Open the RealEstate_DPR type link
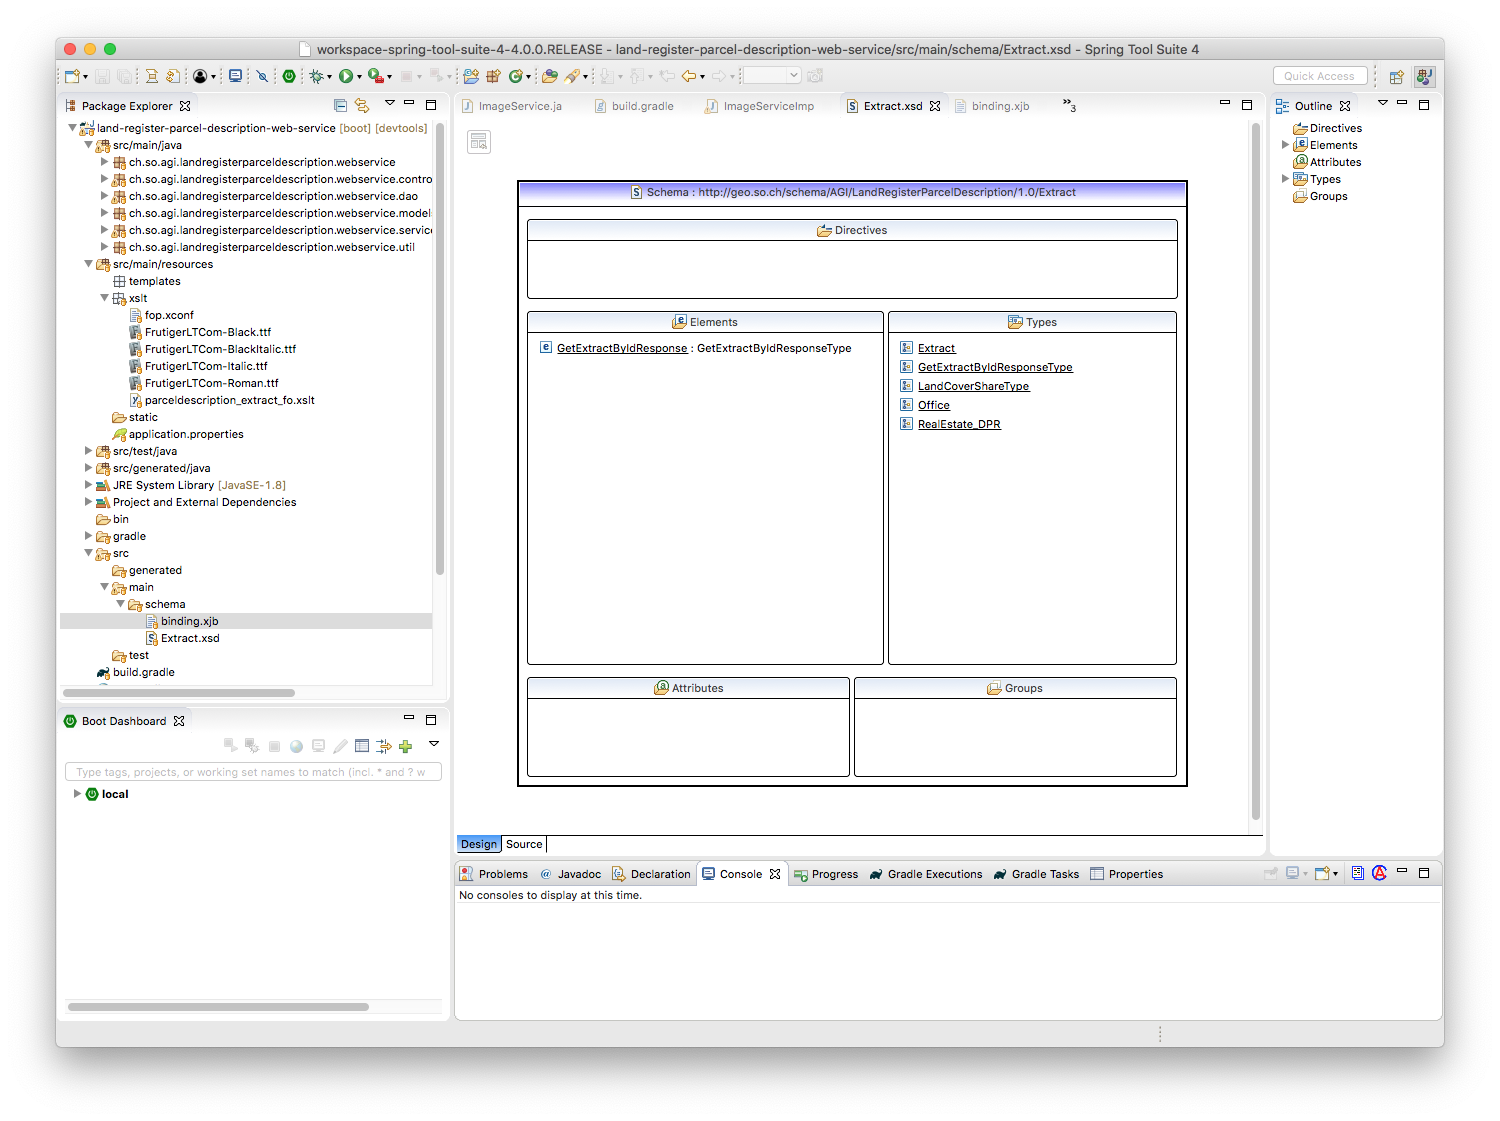The image size is (1500, 1121). (959, 424)
